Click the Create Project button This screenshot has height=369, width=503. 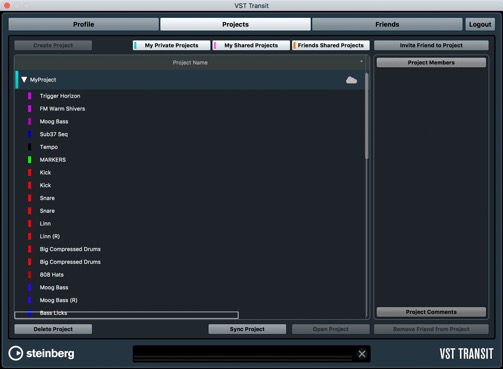(53, 45)
